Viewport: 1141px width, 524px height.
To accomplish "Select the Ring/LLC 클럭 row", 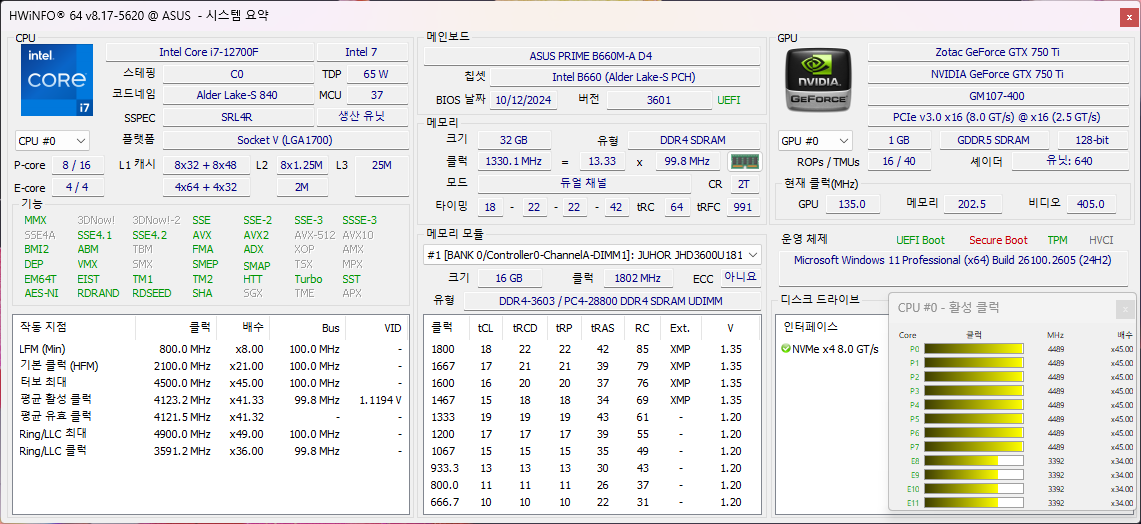I will tap(211, 450).
